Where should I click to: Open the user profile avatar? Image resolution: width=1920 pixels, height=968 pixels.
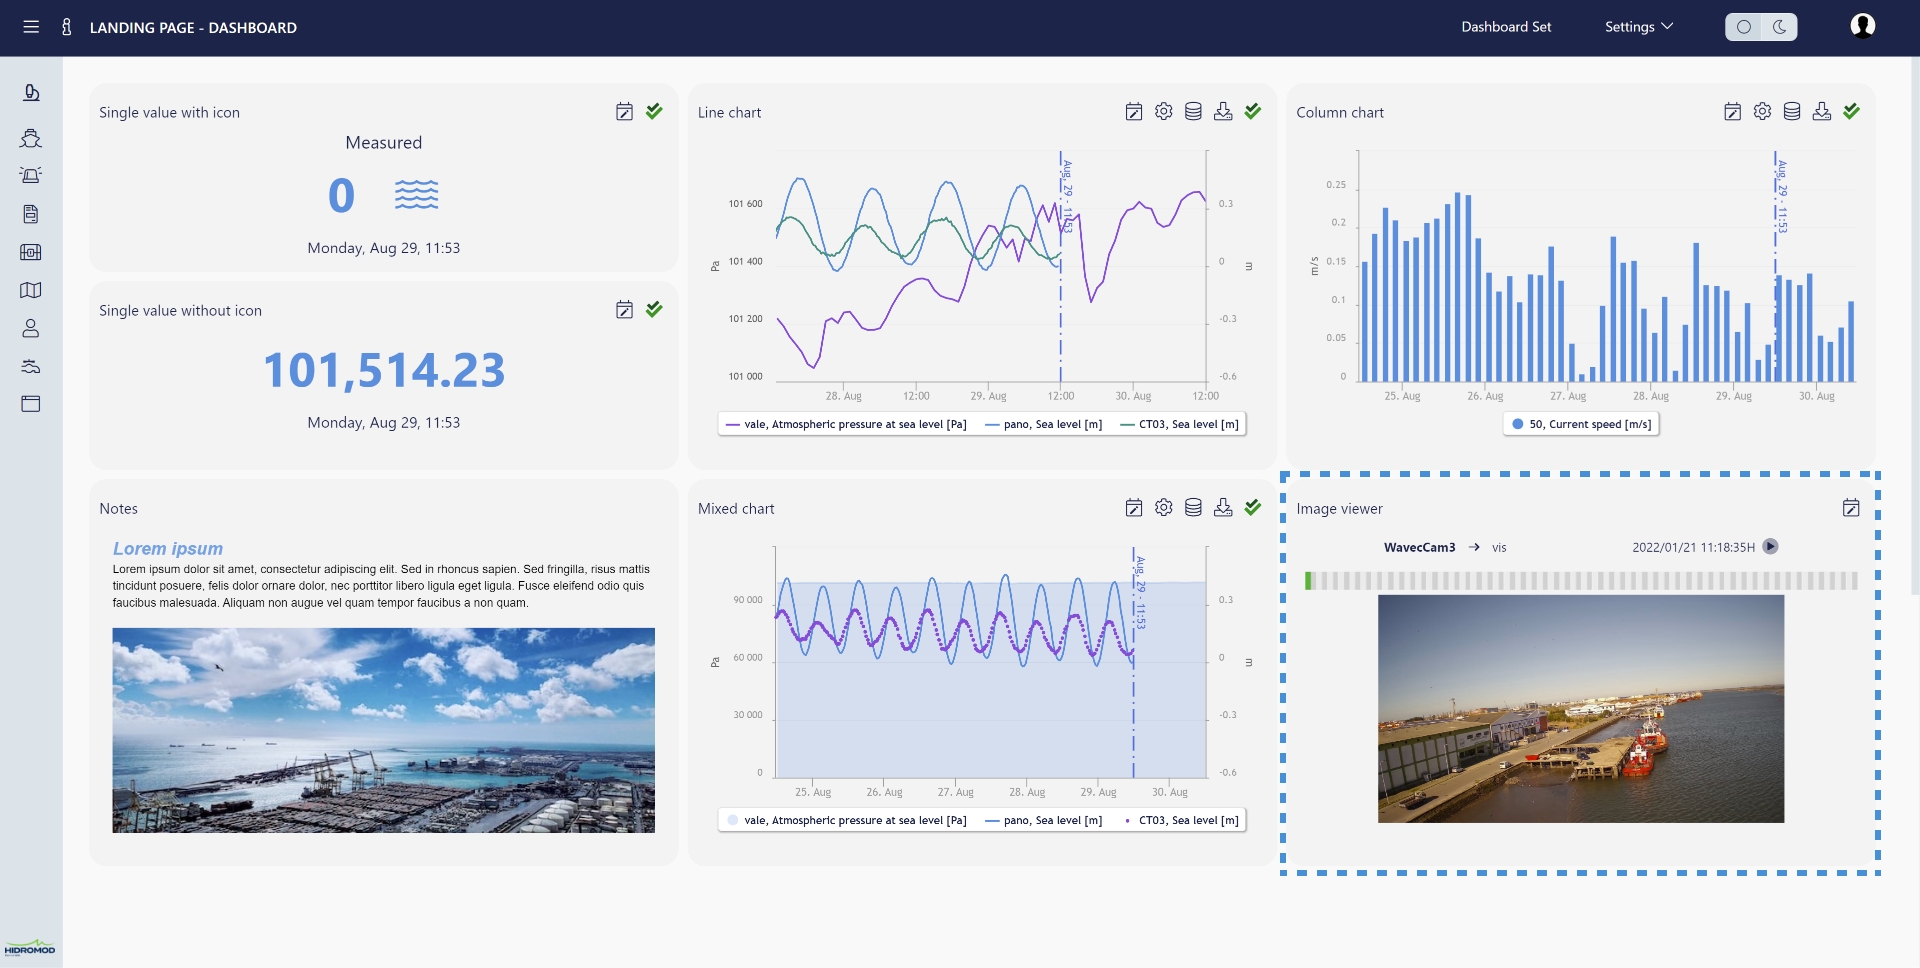[1862, 27]
